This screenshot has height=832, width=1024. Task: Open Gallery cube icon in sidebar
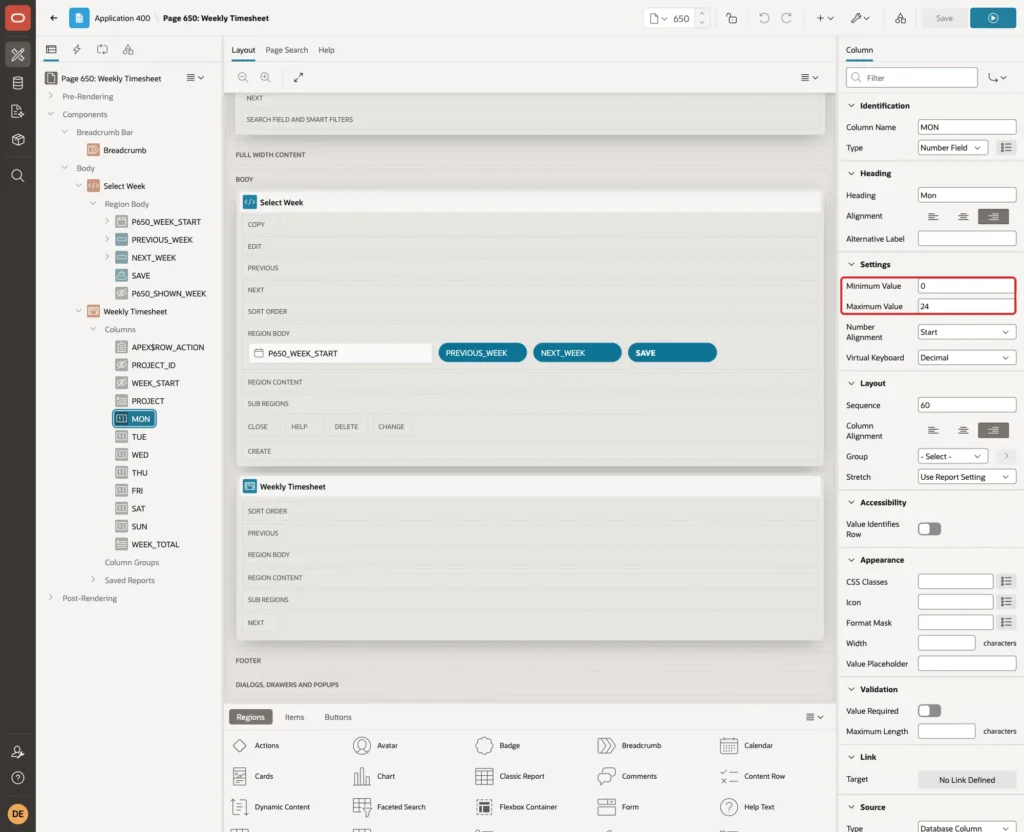[x=18, y=139]
